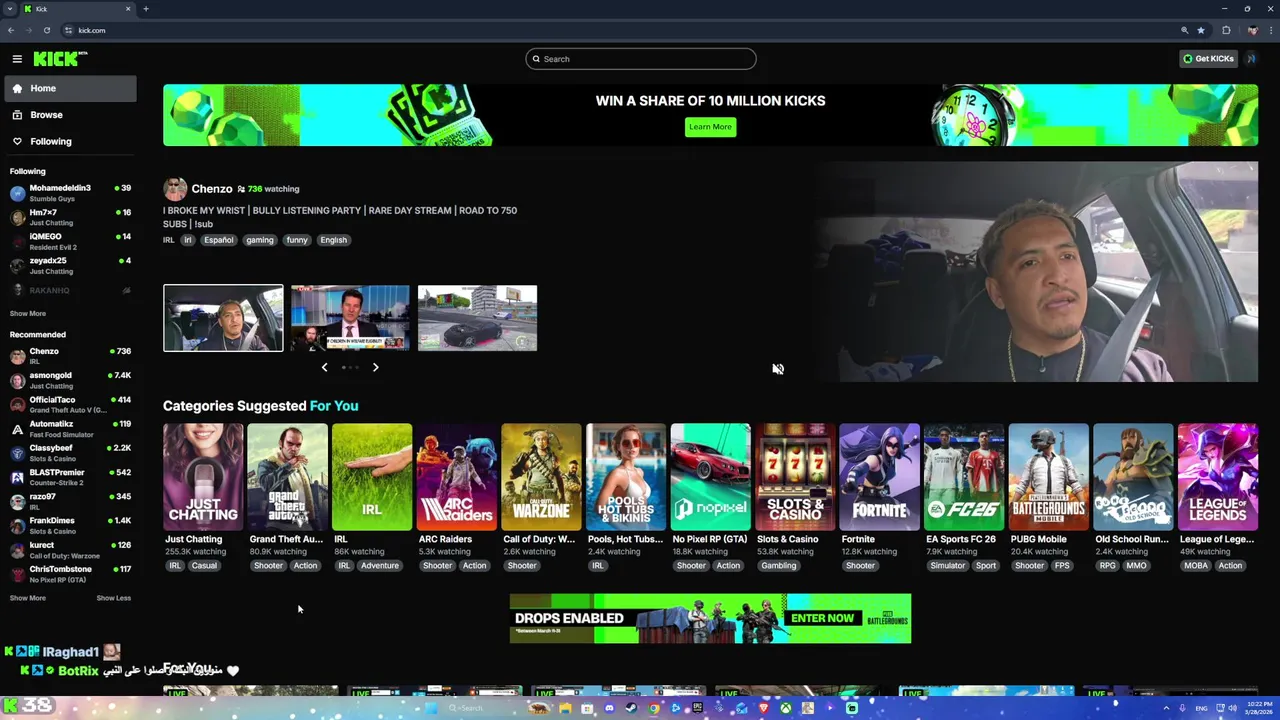Open iQMEGO channel in Following list

[x=70, y=242]
